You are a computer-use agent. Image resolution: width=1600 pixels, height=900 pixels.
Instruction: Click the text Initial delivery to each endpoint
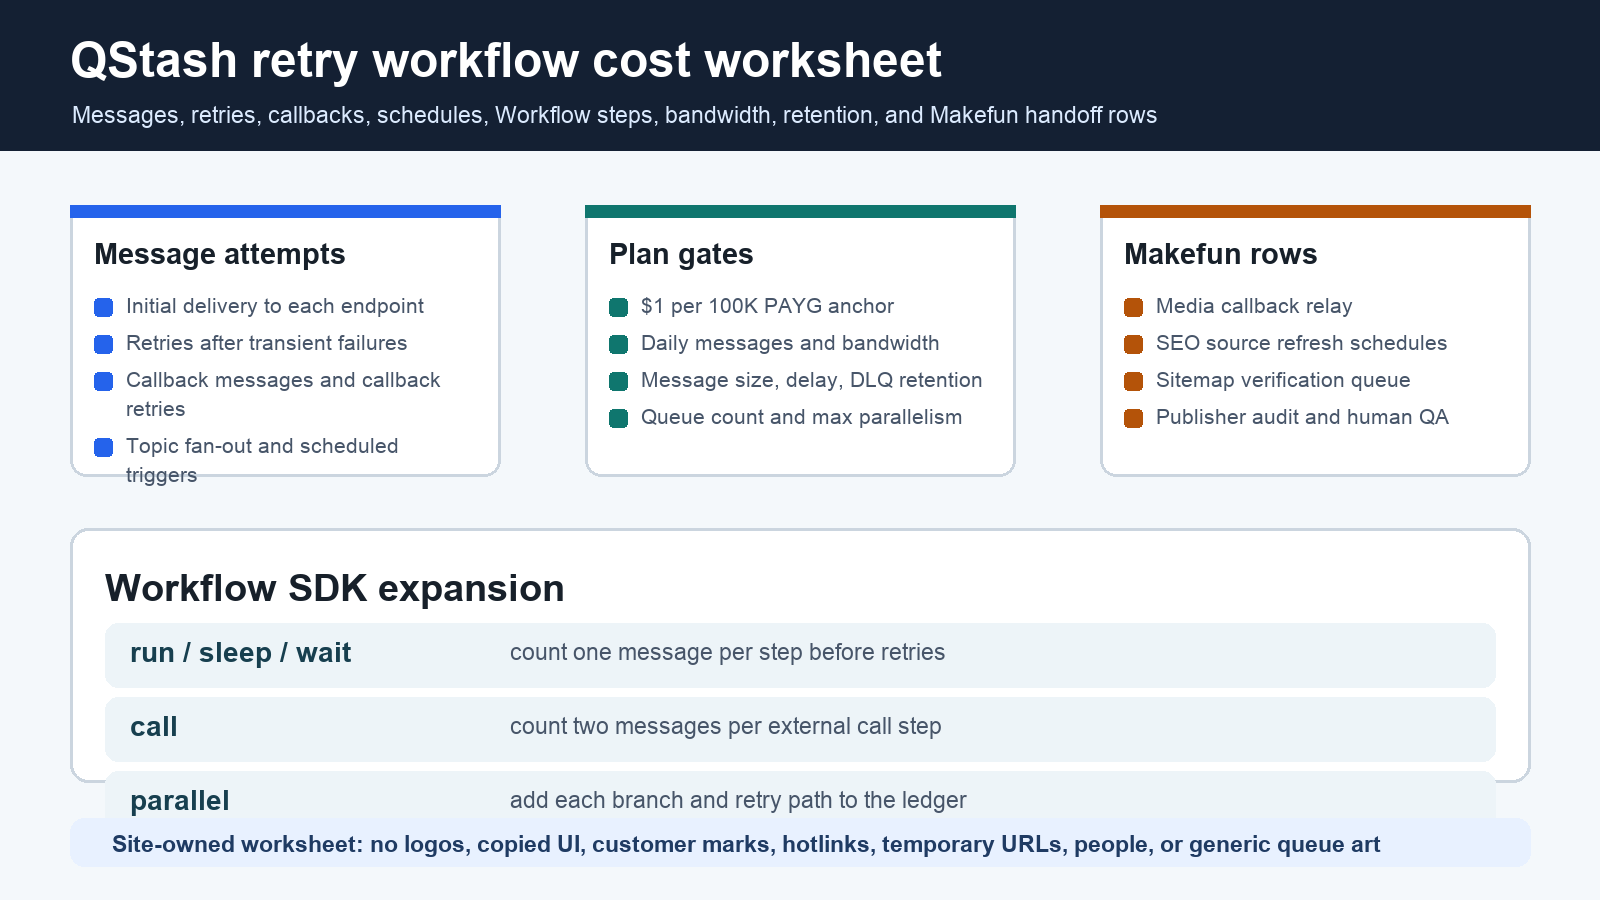tap(275, 306)
